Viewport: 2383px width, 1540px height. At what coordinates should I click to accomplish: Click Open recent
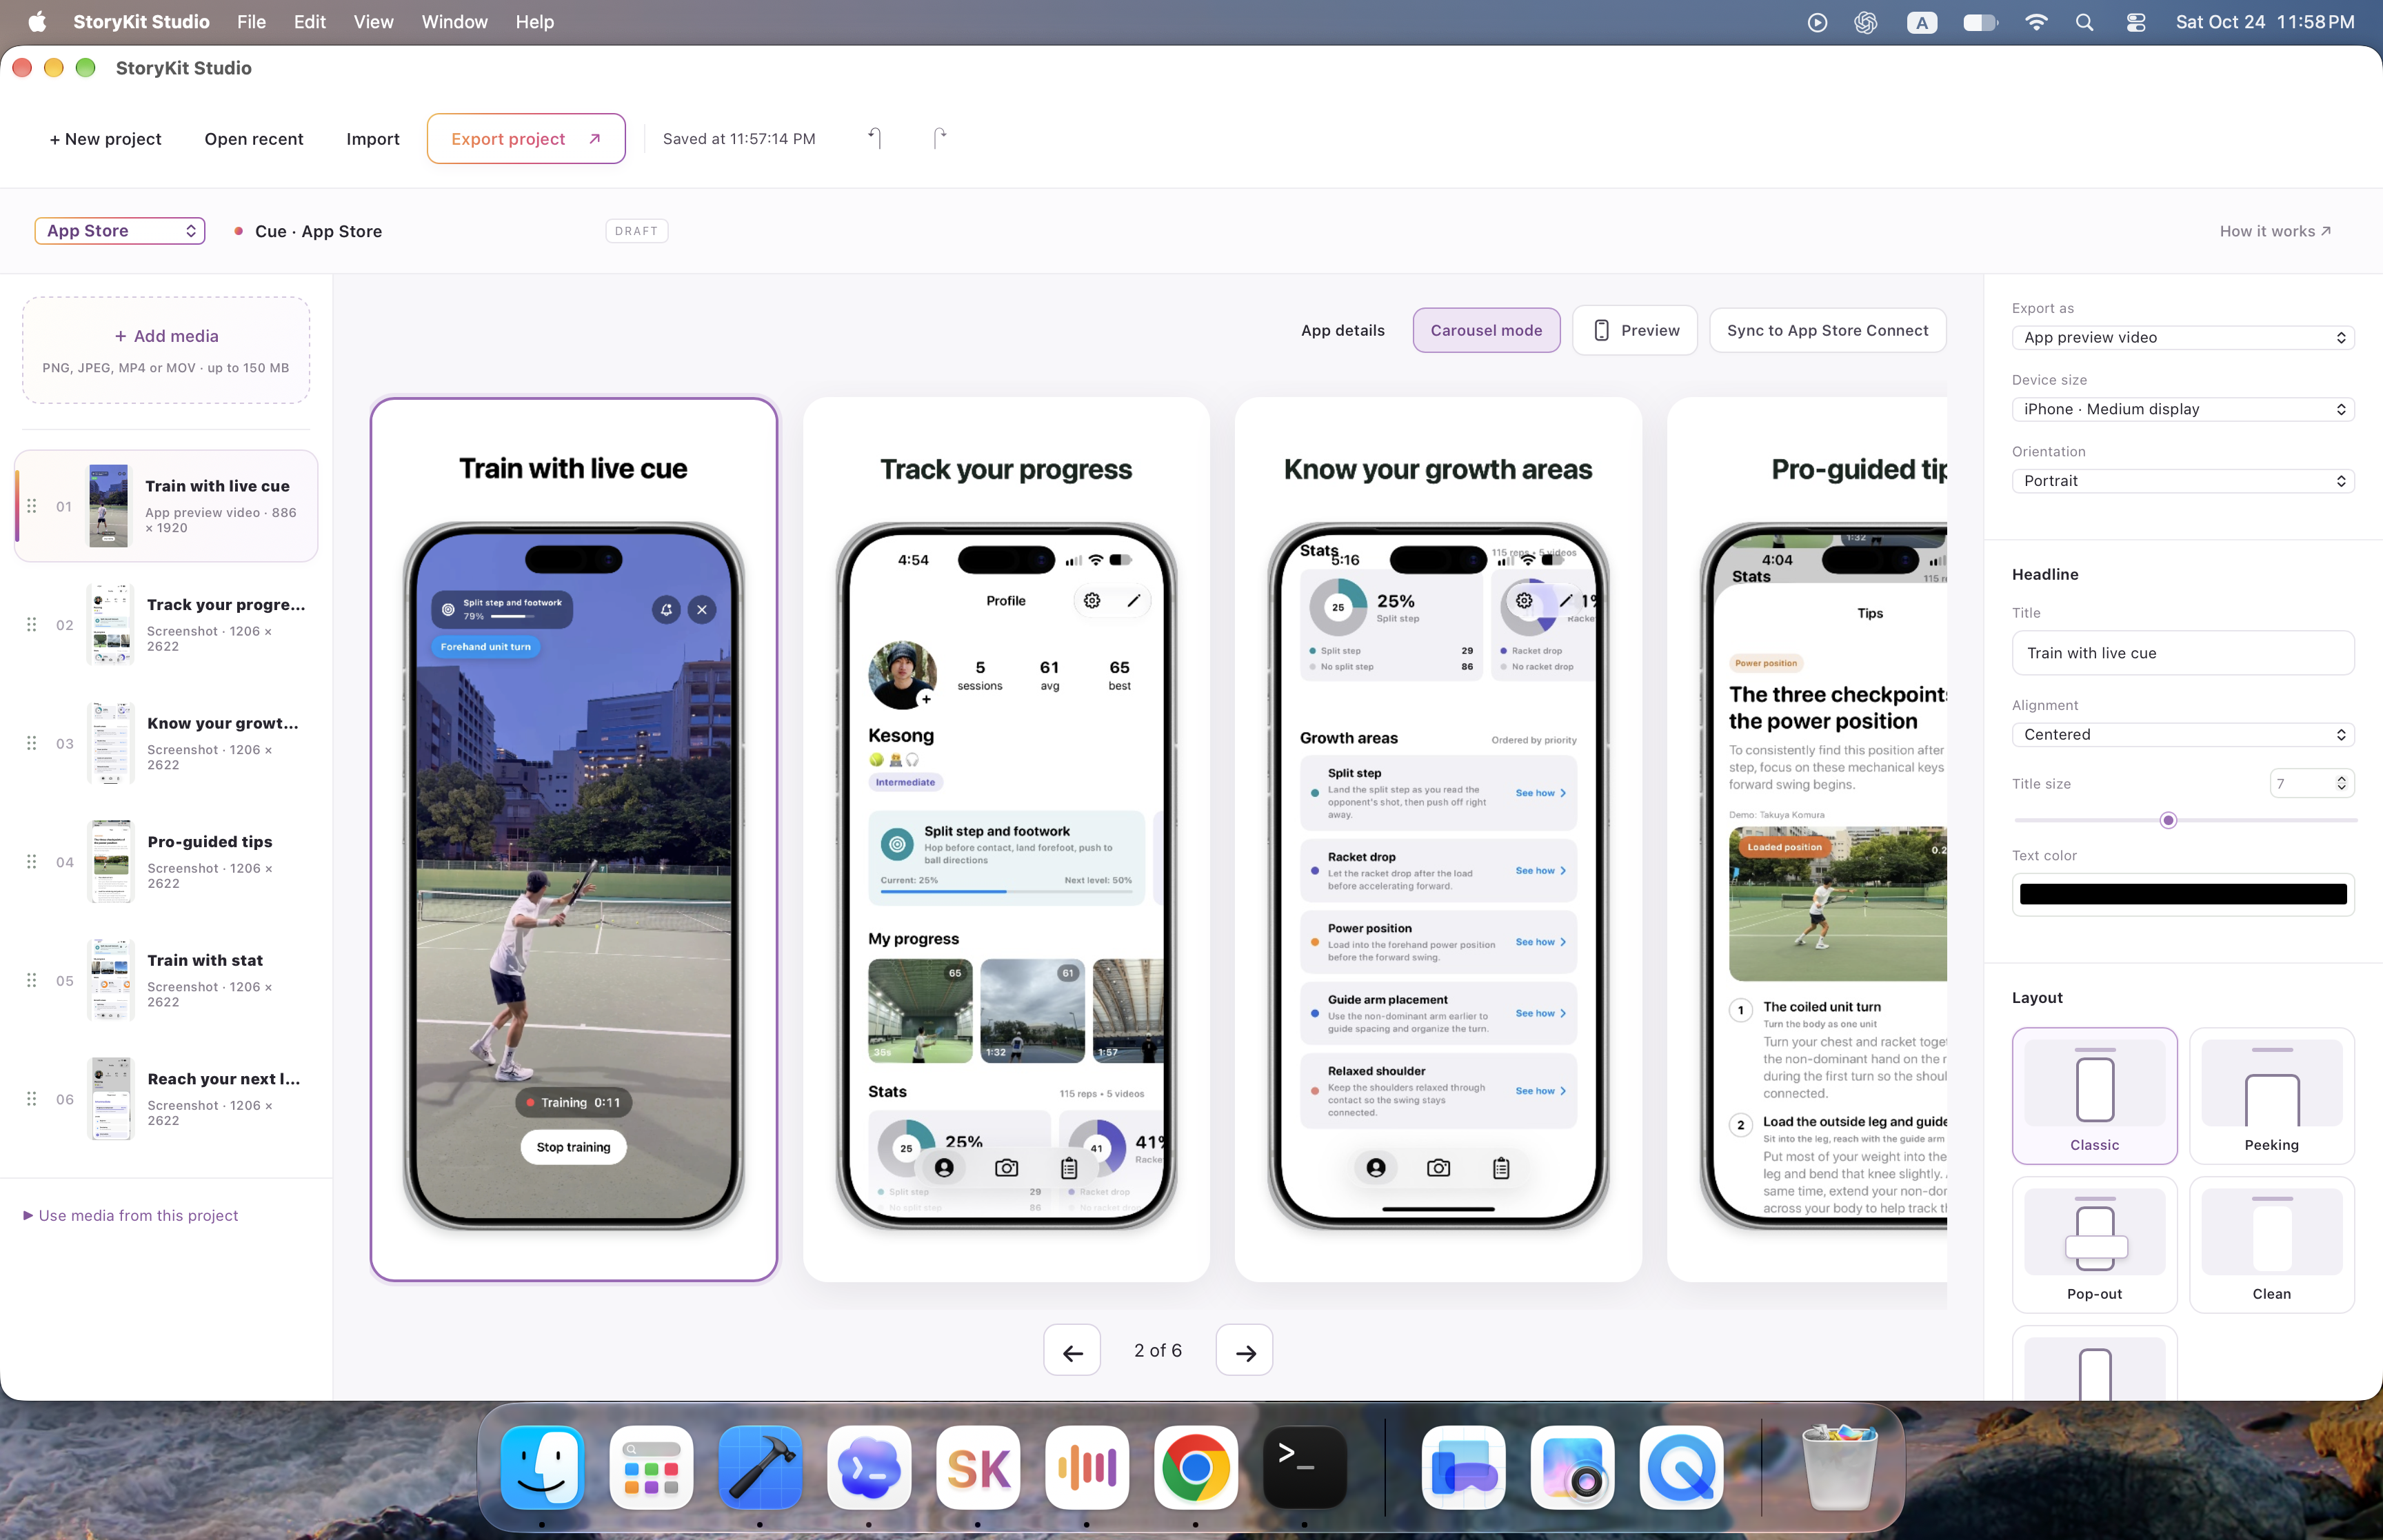click(x=254, y=139)
